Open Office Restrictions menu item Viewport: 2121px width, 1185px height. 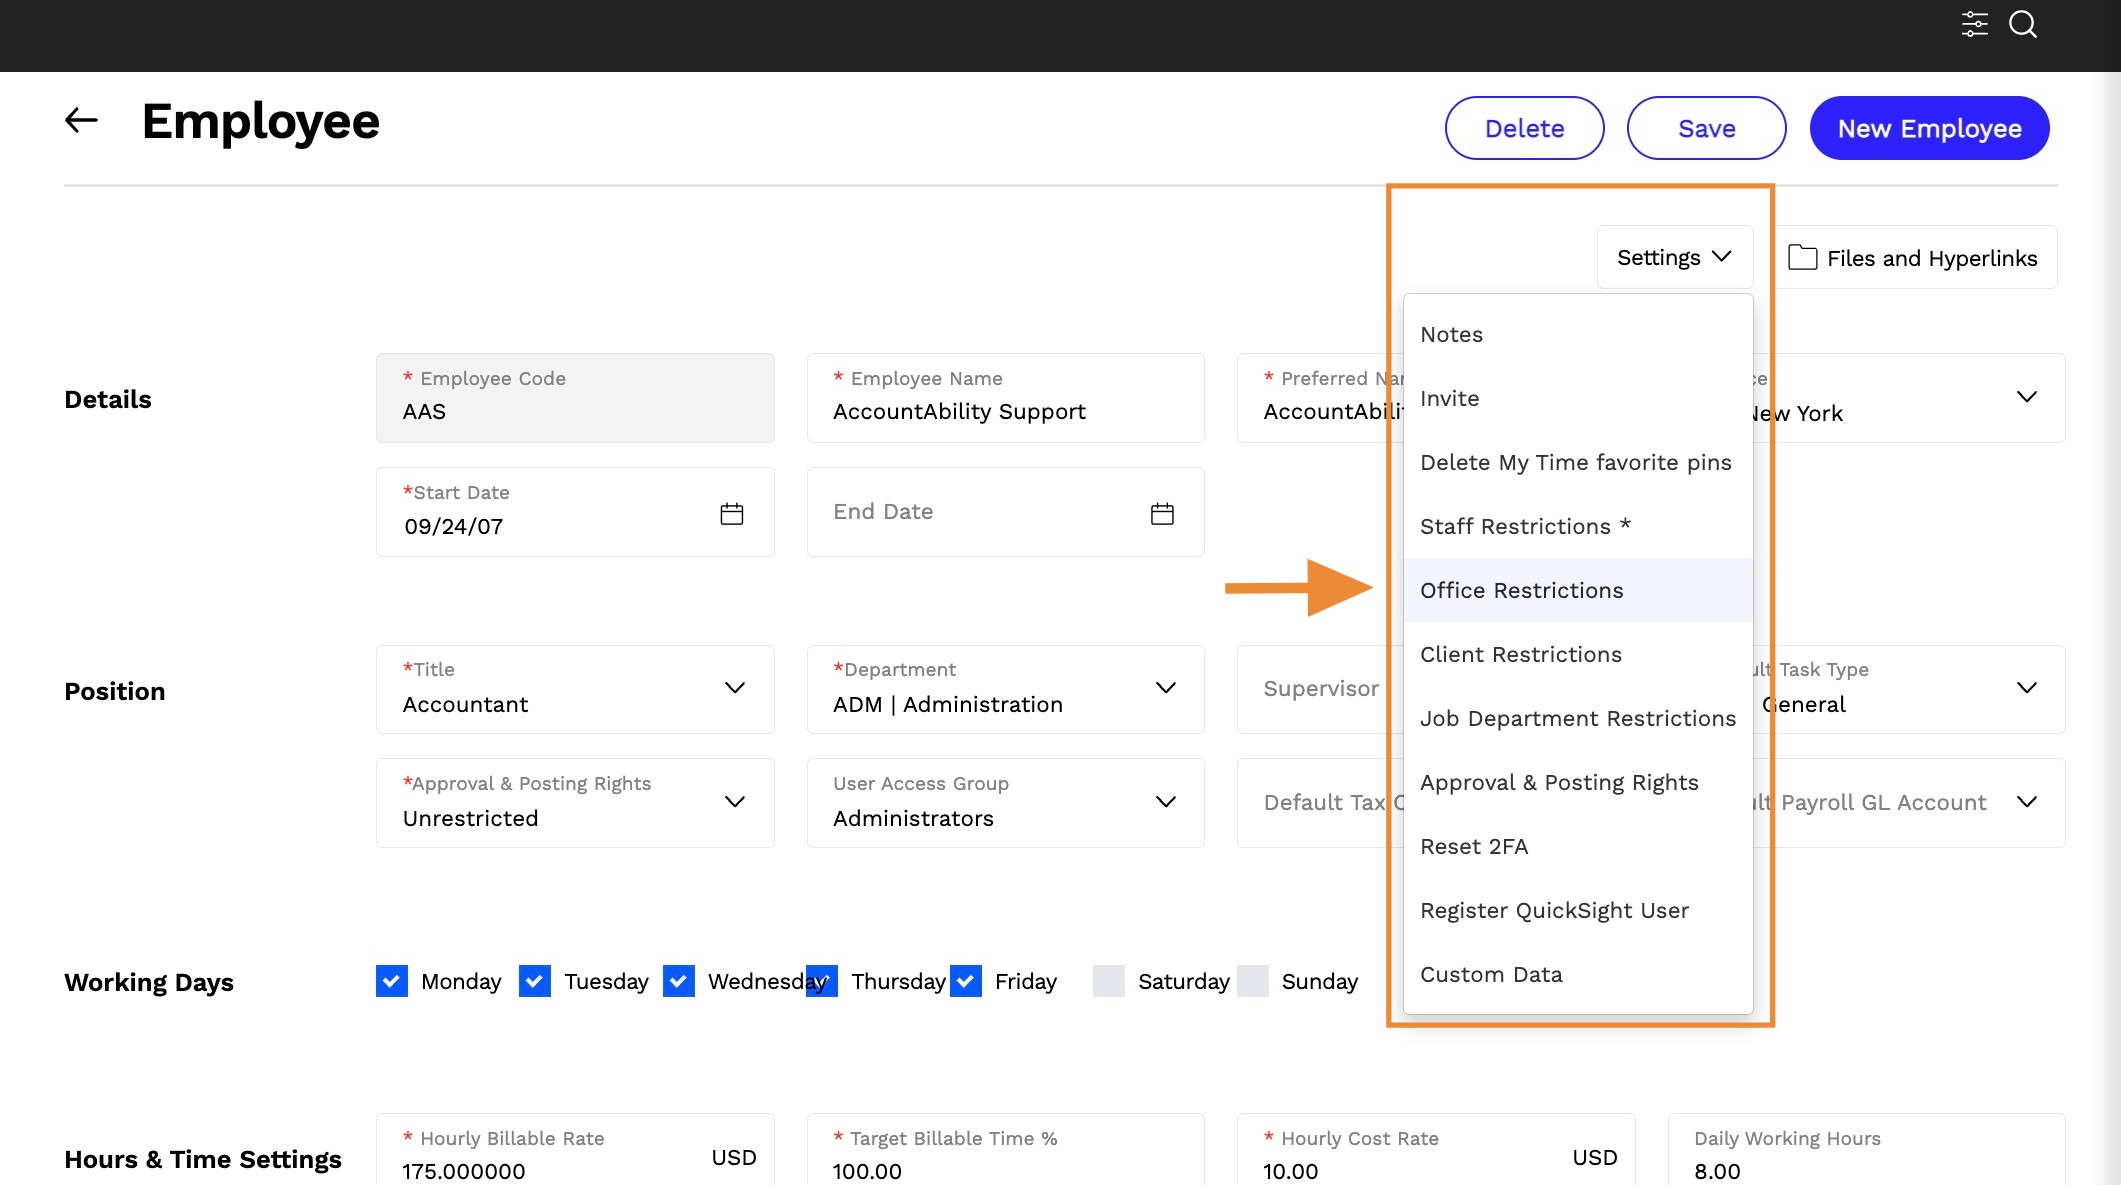point(1578,590)
